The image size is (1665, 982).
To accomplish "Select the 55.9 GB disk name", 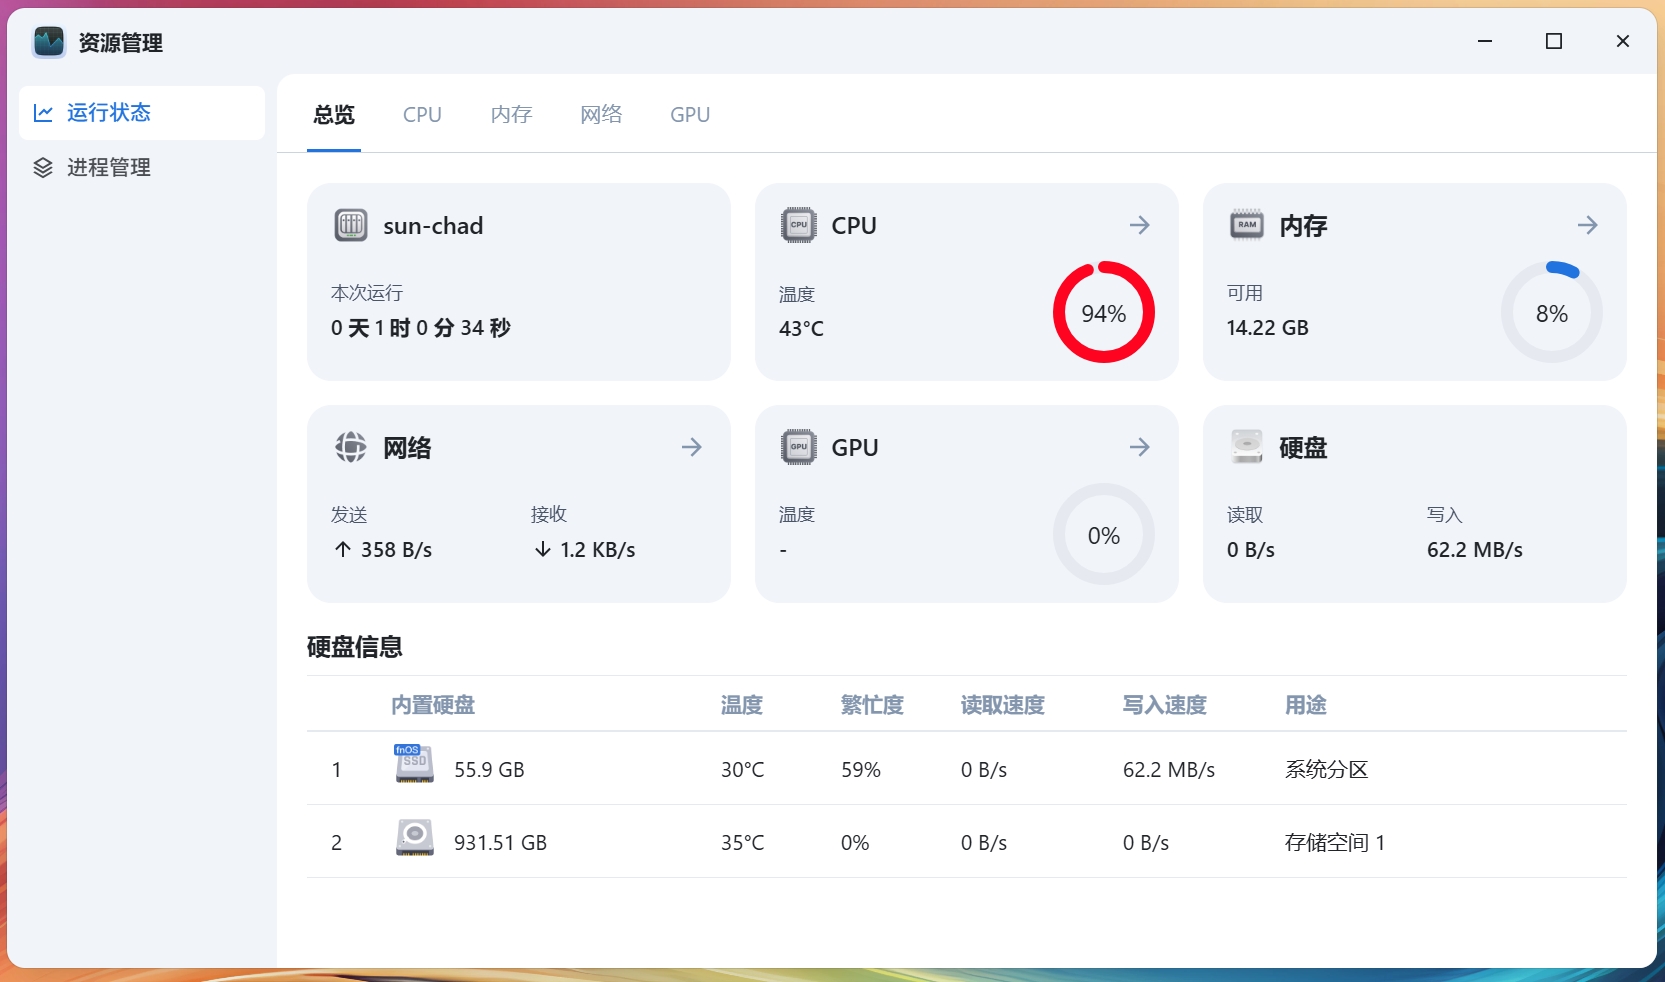I will tap(489, 769).
